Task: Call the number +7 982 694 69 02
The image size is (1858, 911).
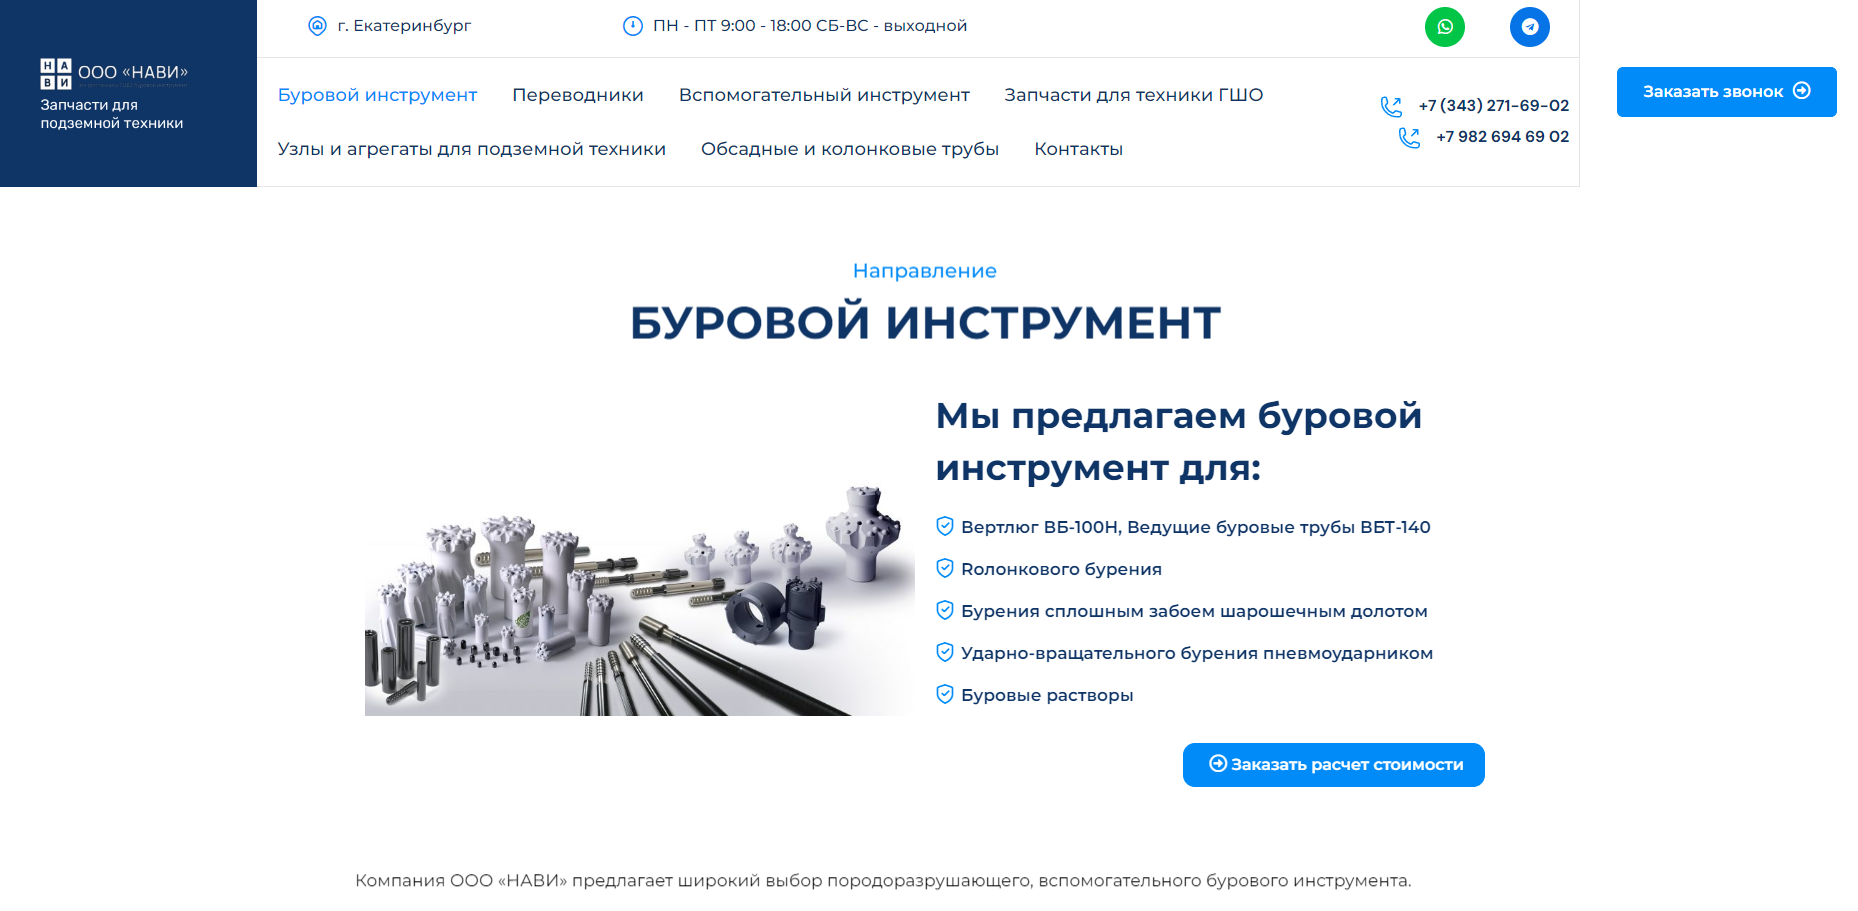Action: (1502, 137)
